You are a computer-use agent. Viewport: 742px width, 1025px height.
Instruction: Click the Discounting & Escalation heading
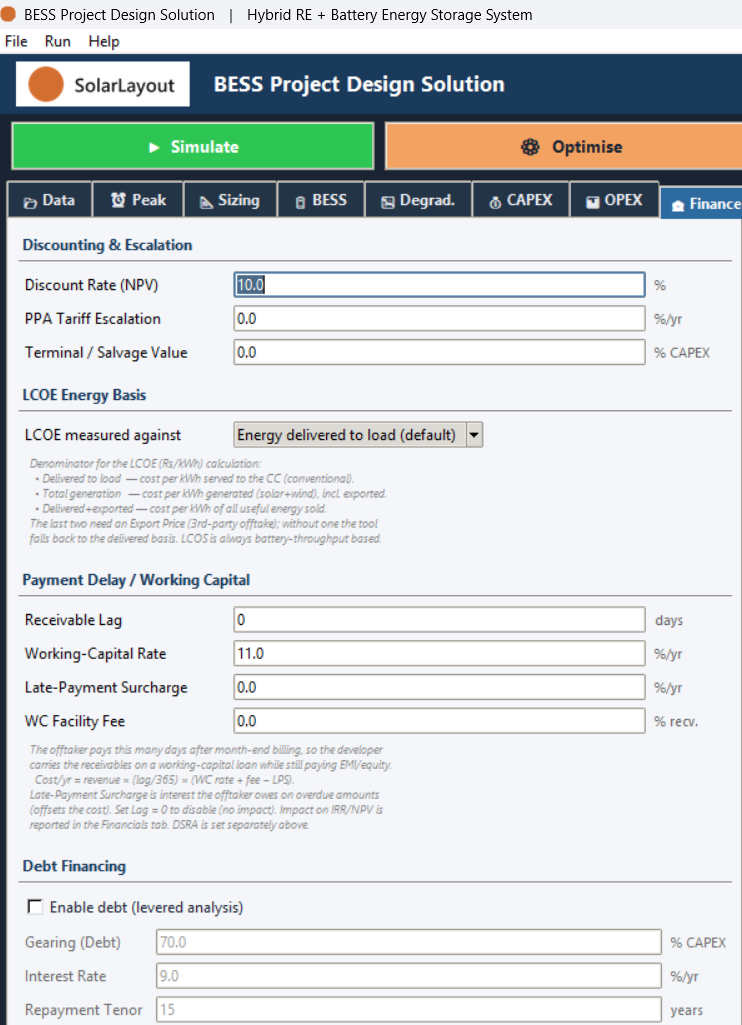click(107, 245)
